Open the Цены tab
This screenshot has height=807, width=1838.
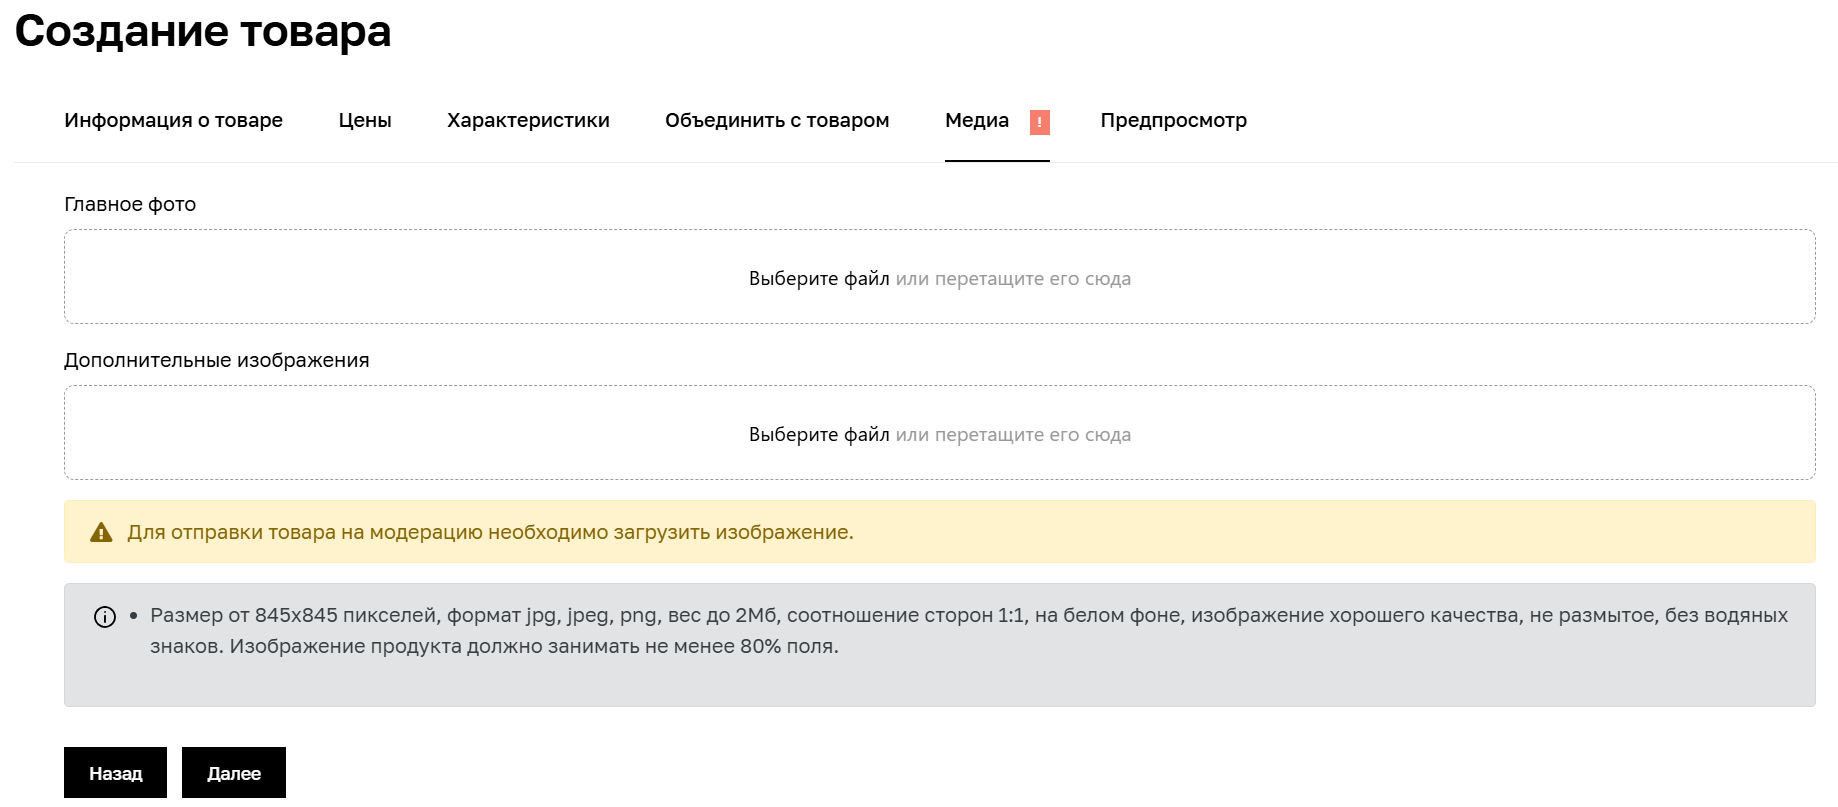364,120
